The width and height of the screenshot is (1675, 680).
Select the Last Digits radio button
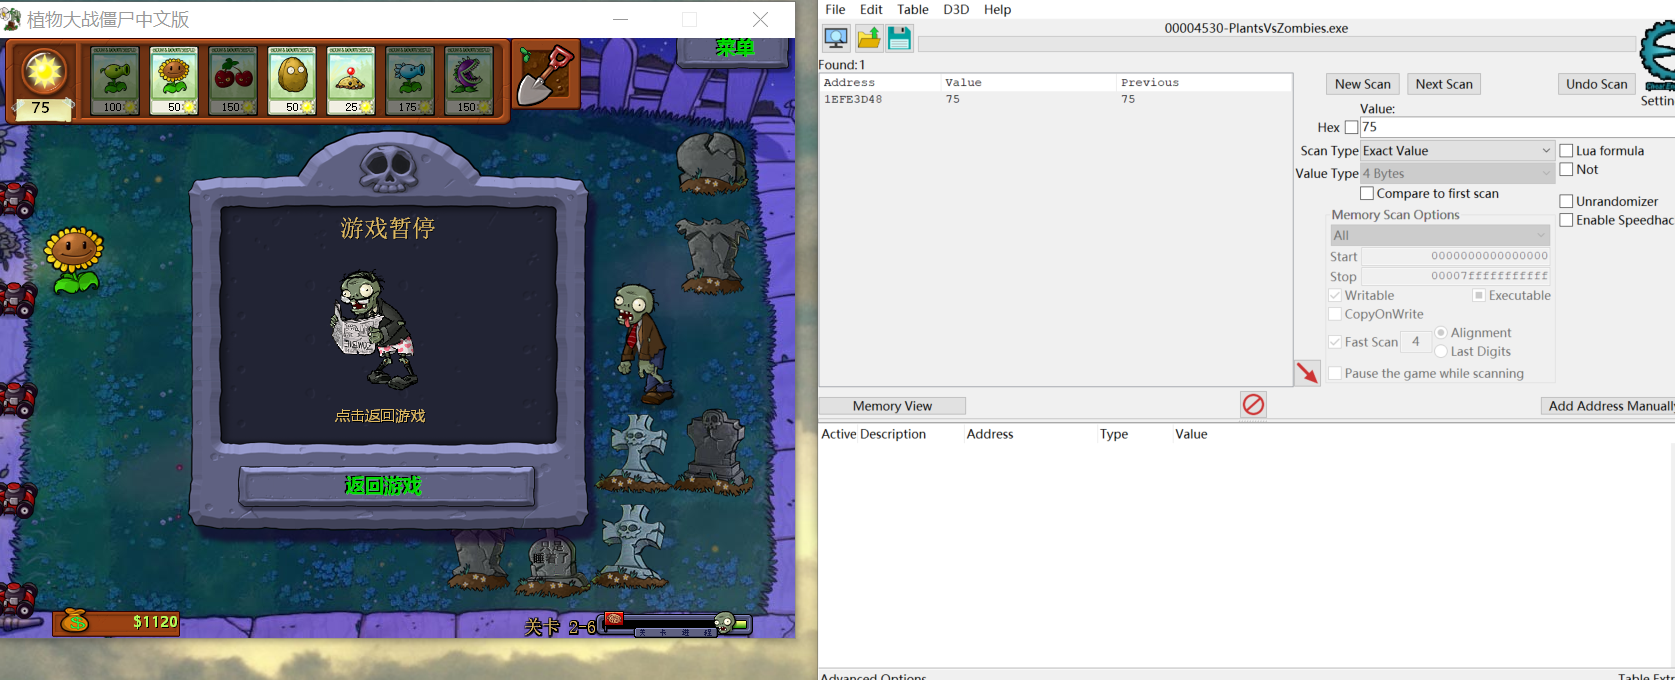1440,351
